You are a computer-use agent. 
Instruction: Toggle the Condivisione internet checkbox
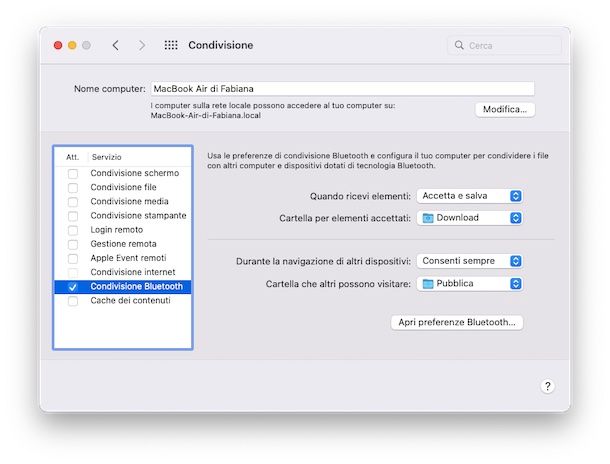[x=73, y=272]
